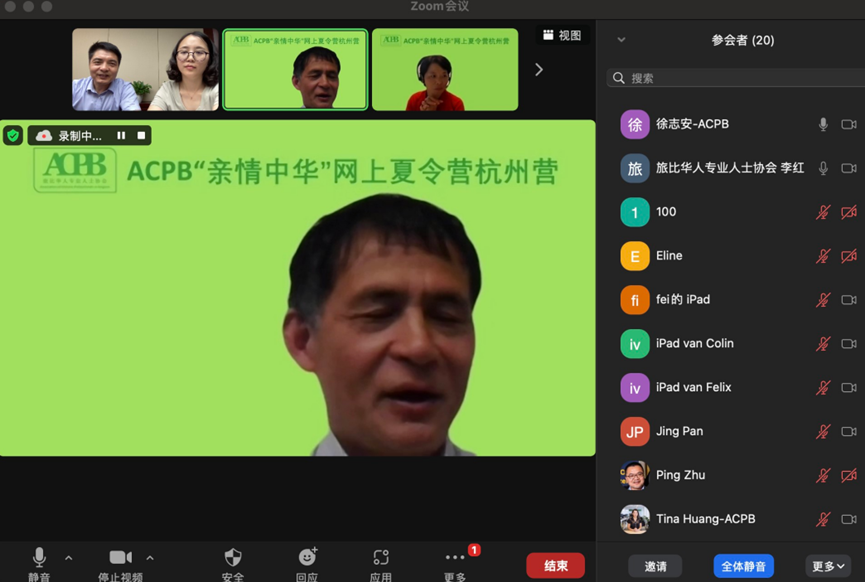The height and width of the screenshot is (582, 865).
Task: Unmute Eline's microphone icon
Action: tap(823, 256)
